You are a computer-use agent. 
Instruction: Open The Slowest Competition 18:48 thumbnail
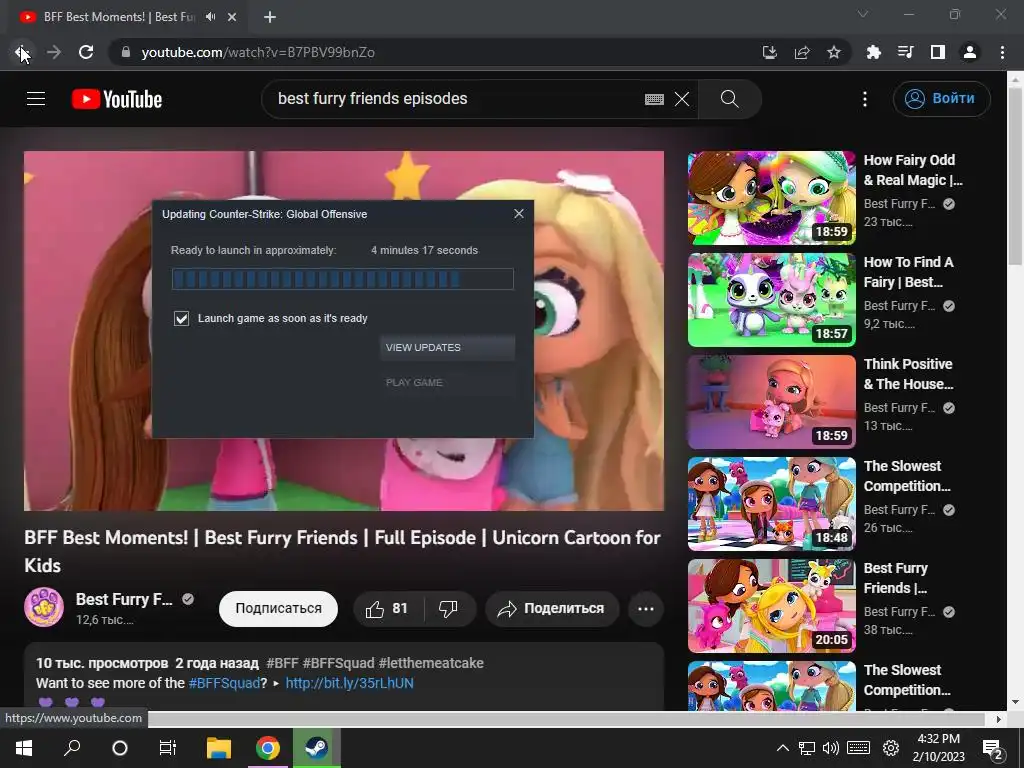click(x=771, y=504)
